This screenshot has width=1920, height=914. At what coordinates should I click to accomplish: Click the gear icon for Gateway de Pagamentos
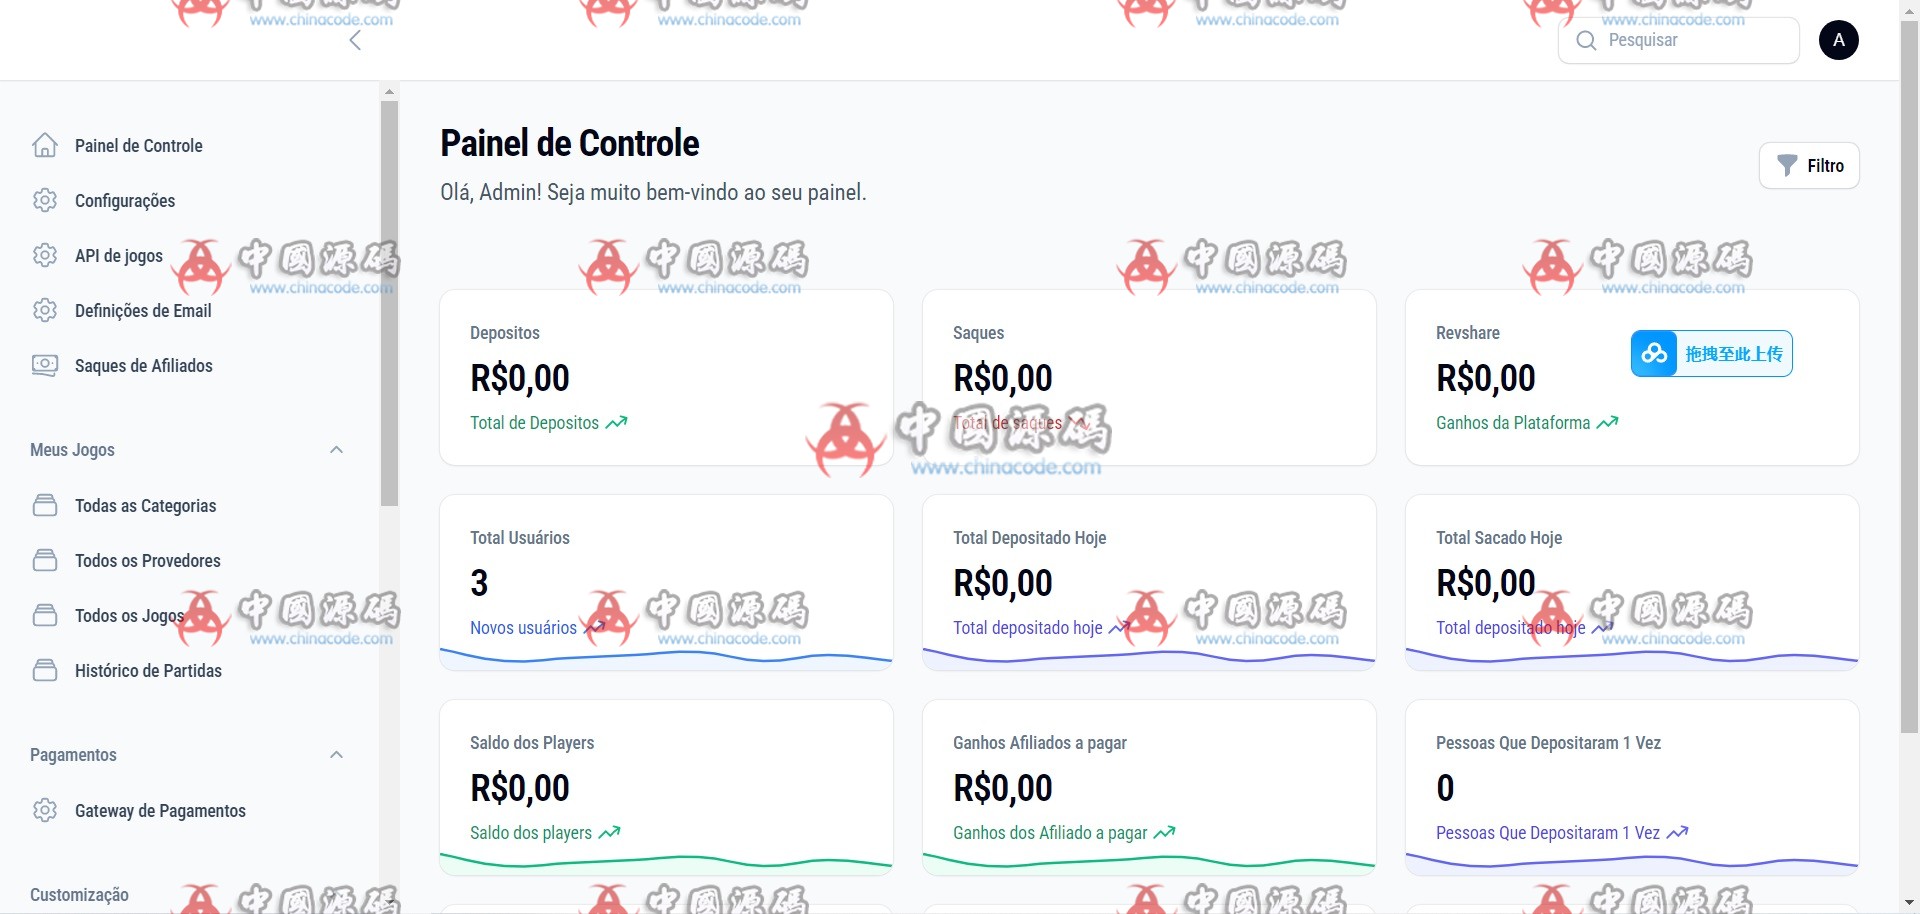click(x=45, y=811)
